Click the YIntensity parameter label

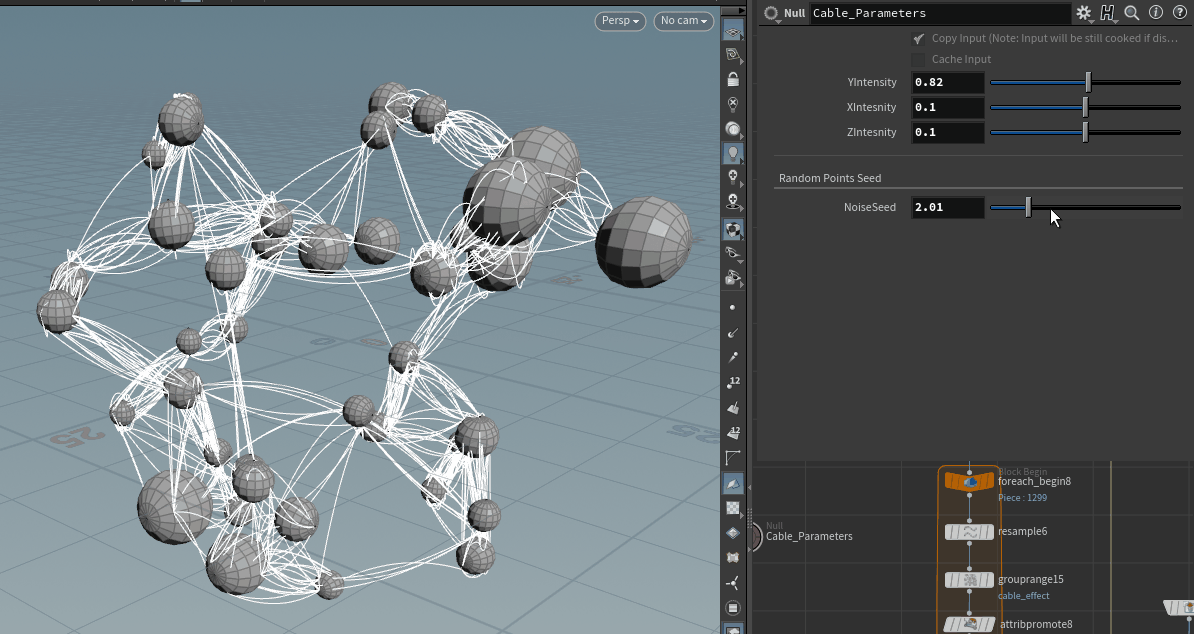click(871, 82)
